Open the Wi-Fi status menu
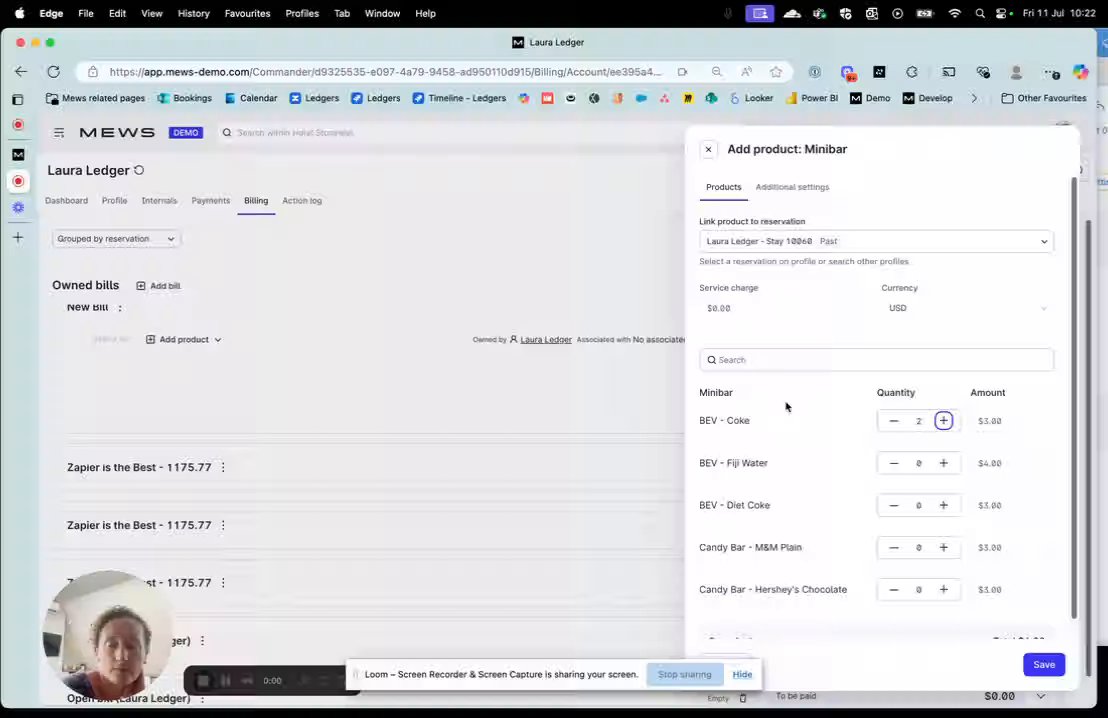 coord(955,13)
